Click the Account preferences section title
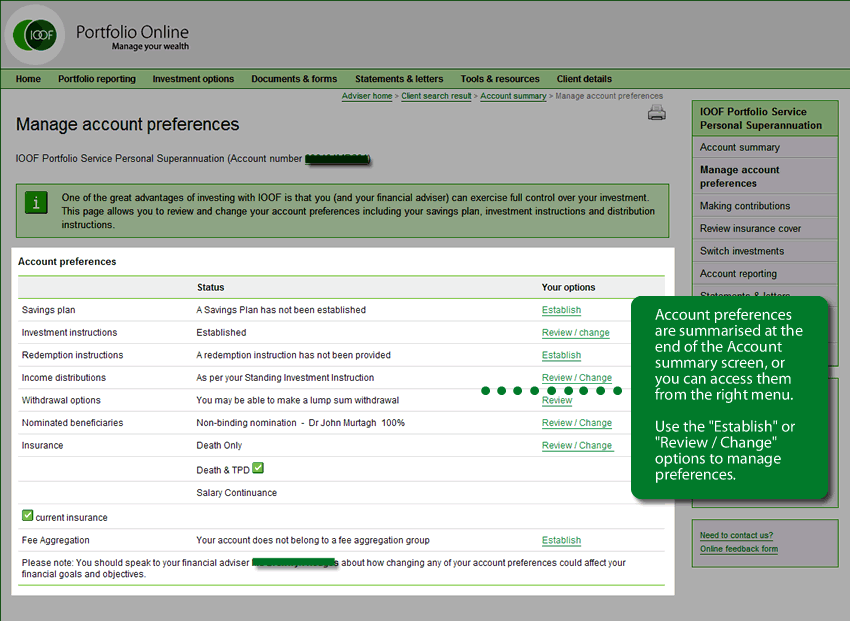The height and width of the screenshot is (621, 850). [67, 262]
